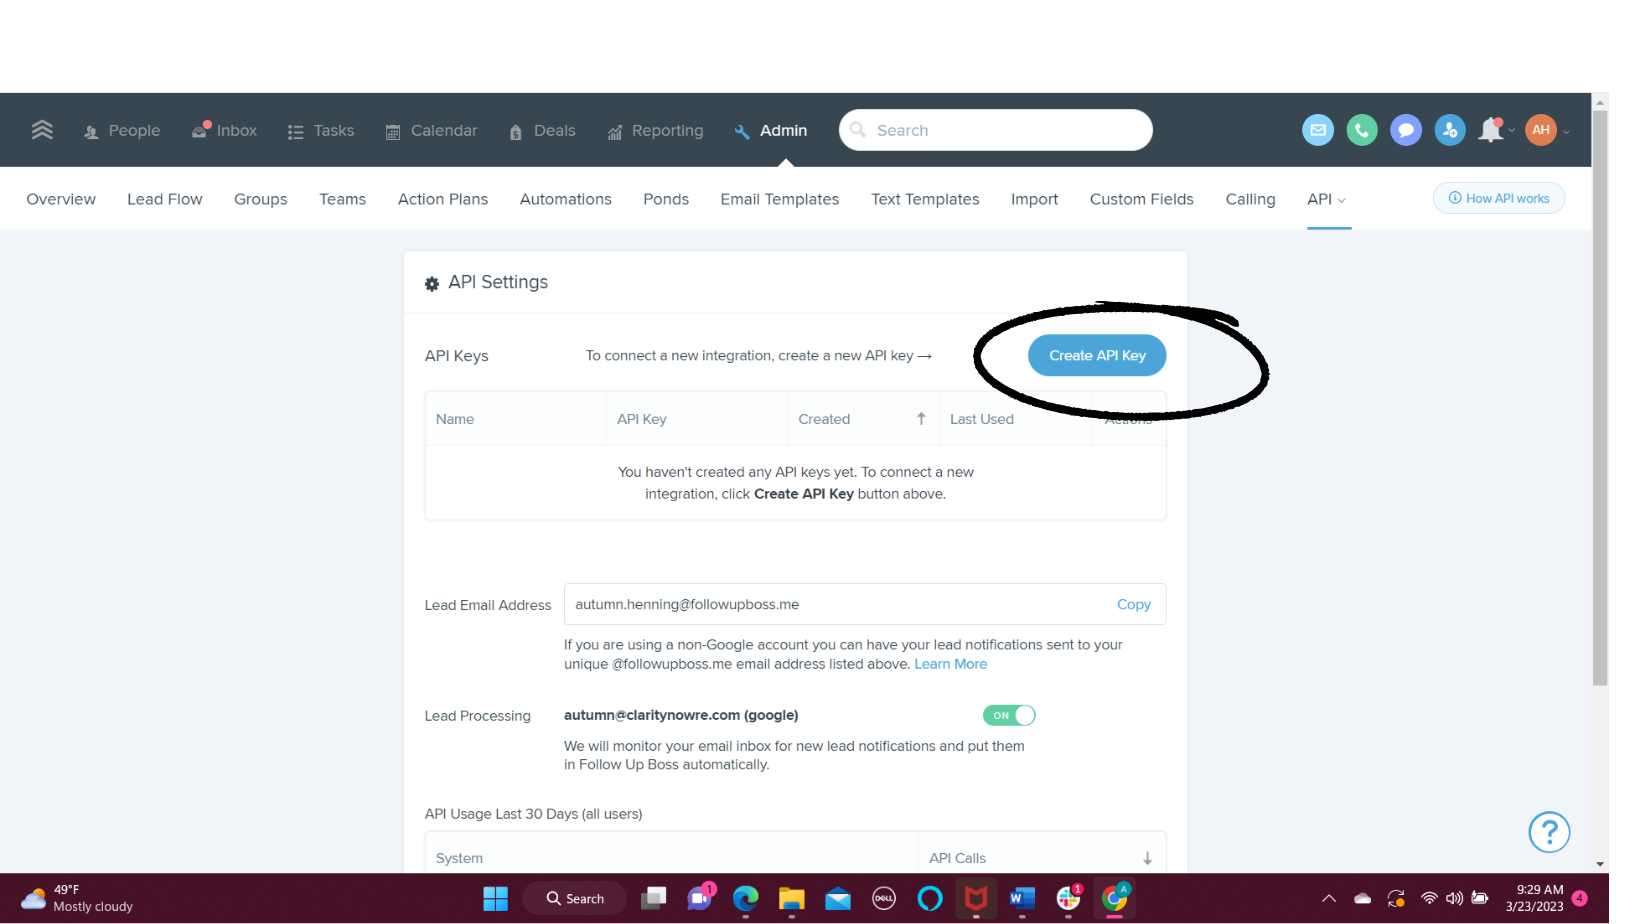This screenshot has height=924, width=1640.
Task: Open the Dell app in taskbar
Action: click(x=884, y=899)
